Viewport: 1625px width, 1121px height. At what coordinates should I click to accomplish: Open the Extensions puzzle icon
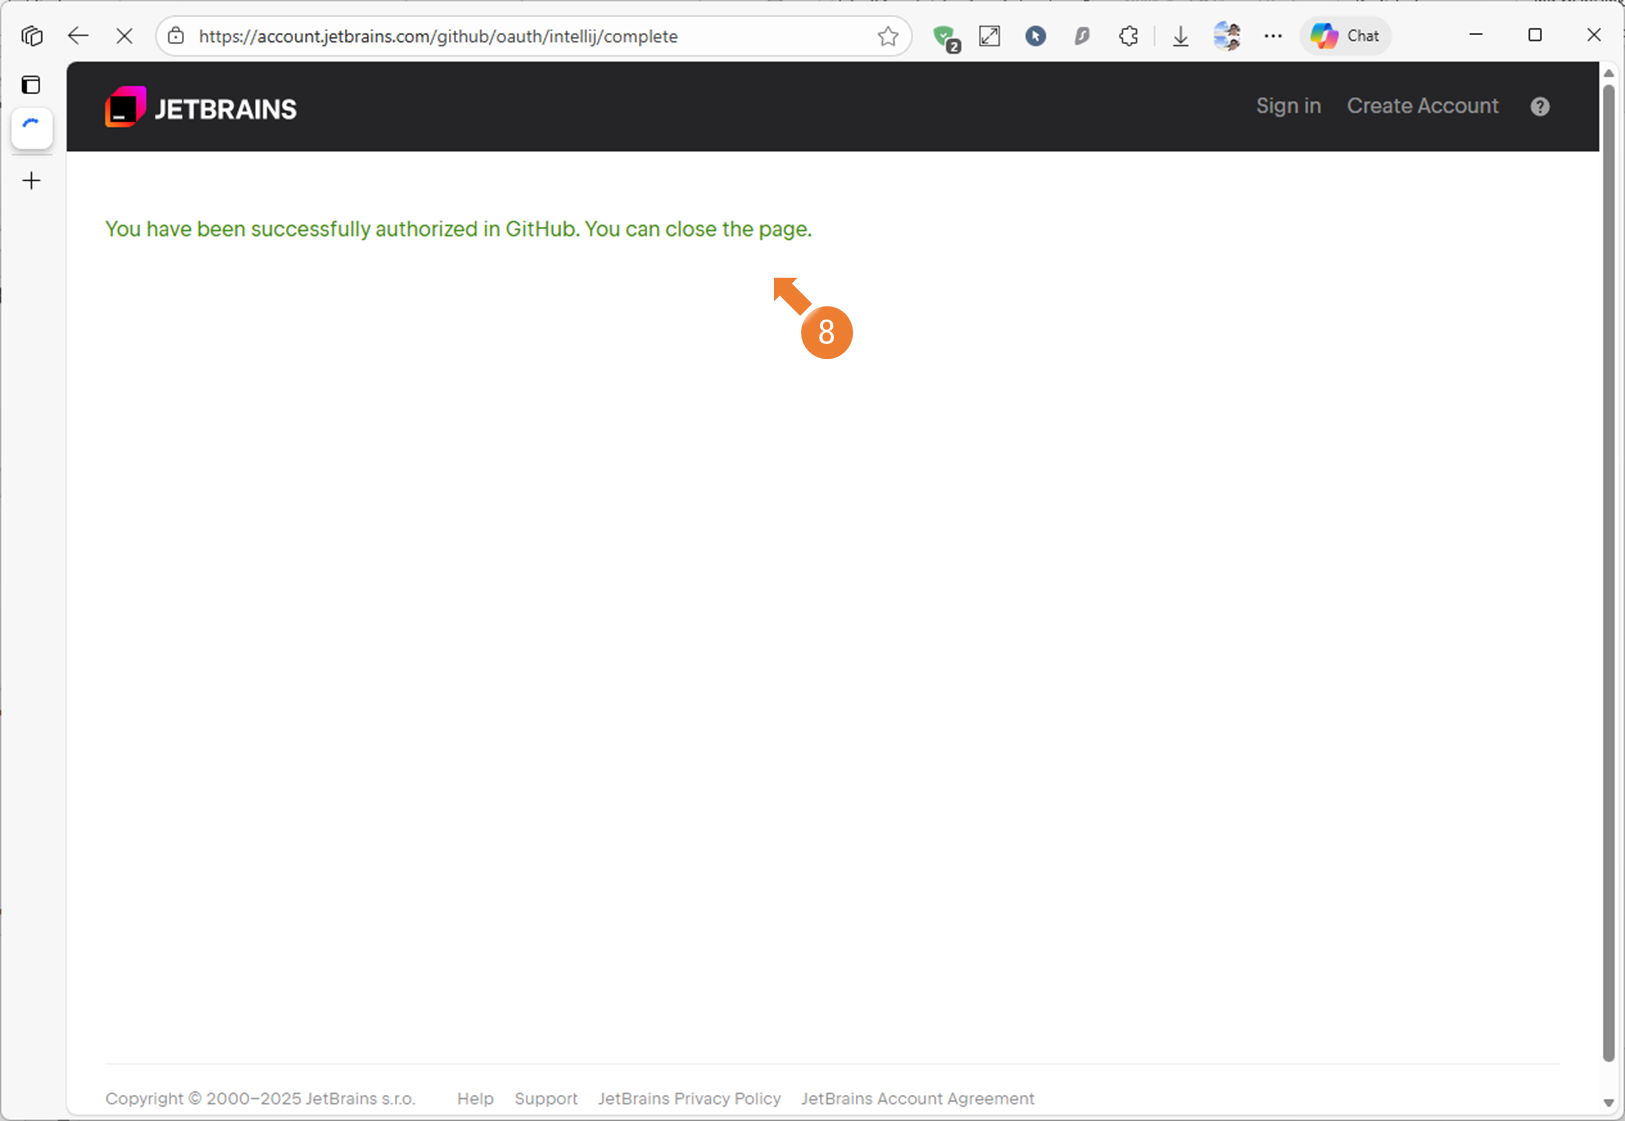(1129, 36)
